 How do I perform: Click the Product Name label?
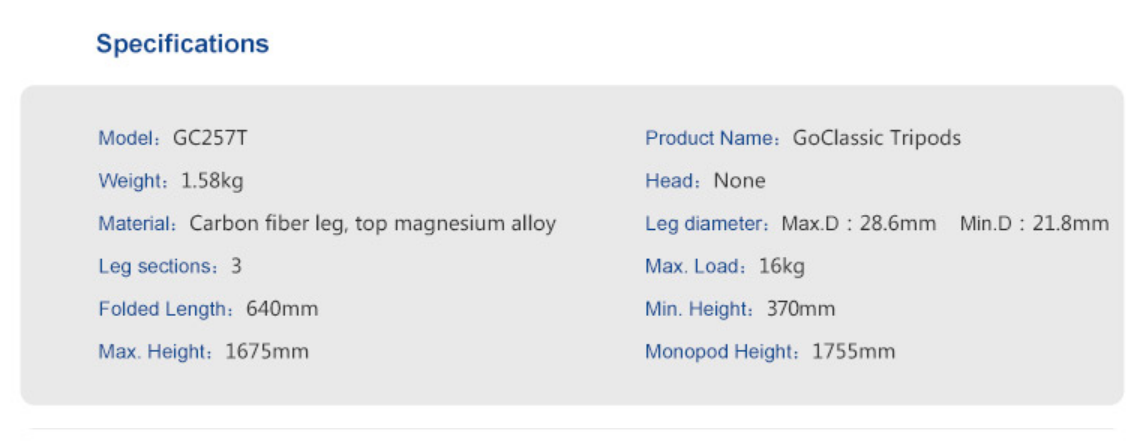coord(710,138)
